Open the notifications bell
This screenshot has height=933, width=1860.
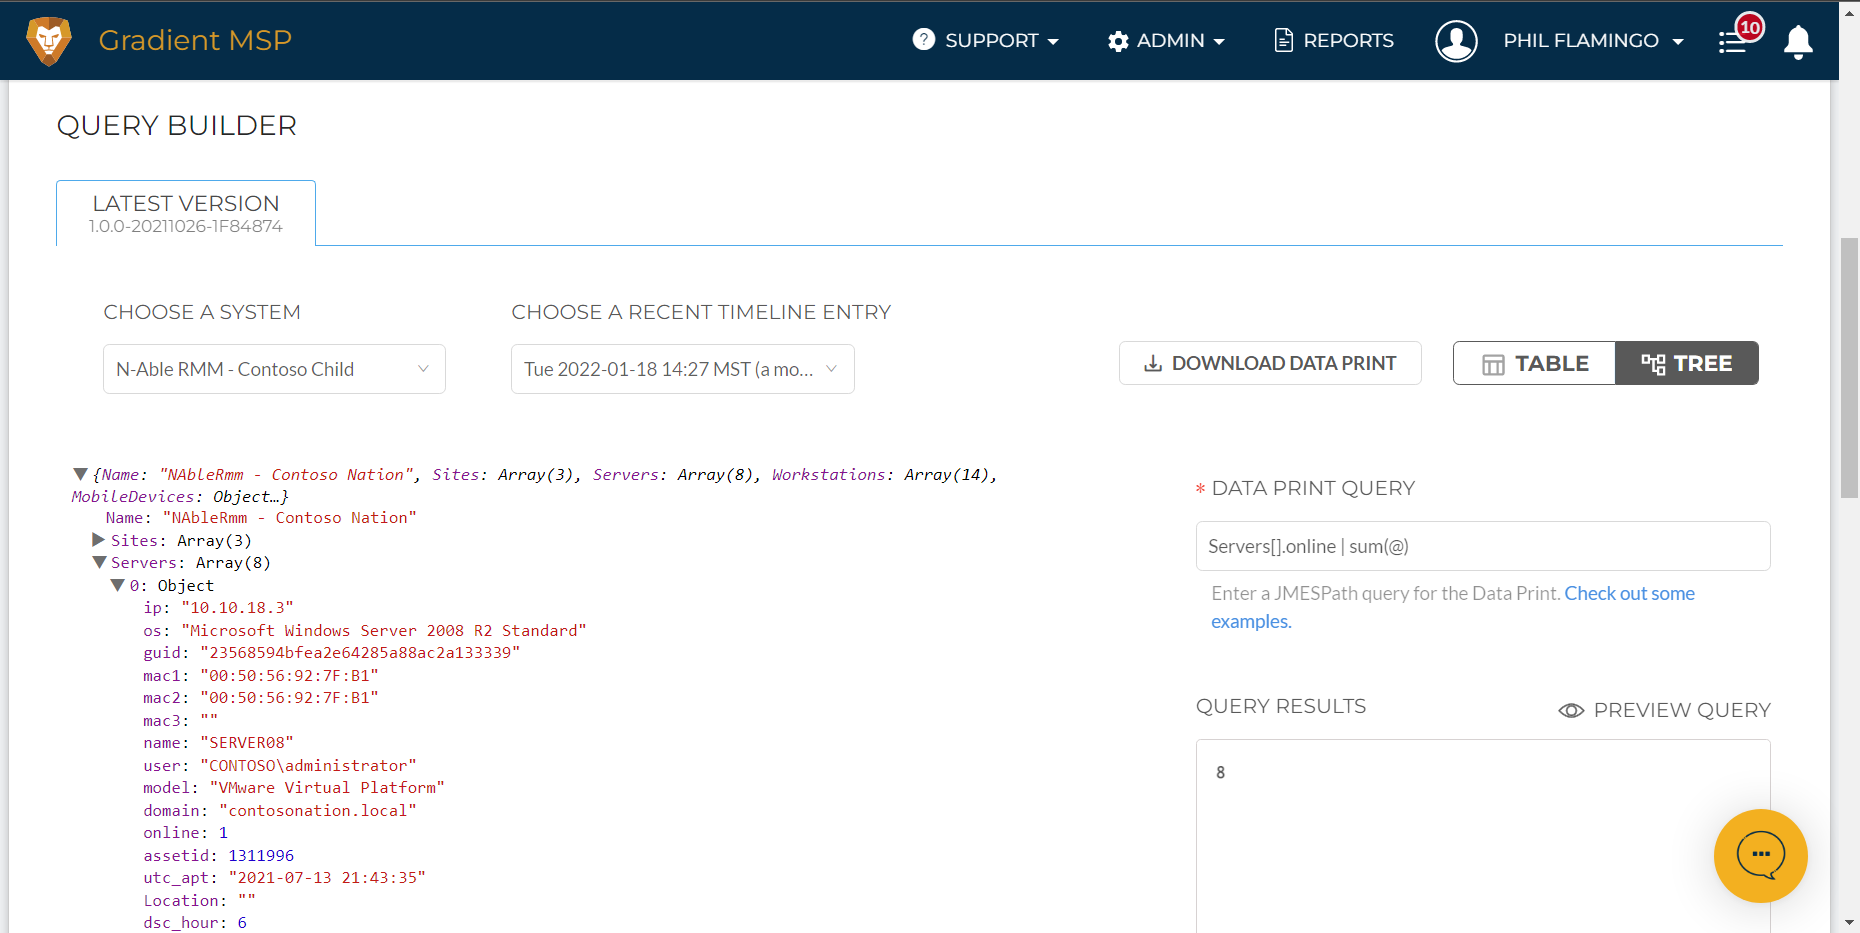tap(1798, 42)
